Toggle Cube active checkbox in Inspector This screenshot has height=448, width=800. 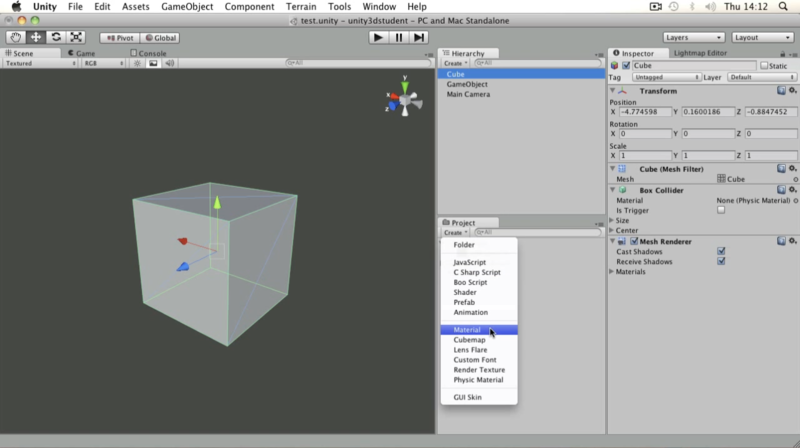point(626,65)
